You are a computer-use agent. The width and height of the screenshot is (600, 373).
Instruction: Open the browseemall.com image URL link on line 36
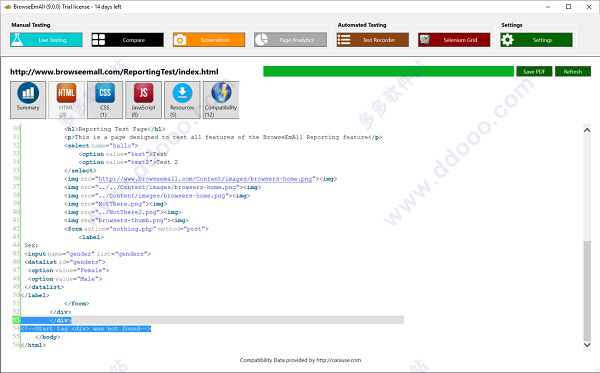[x=205, y=179]
